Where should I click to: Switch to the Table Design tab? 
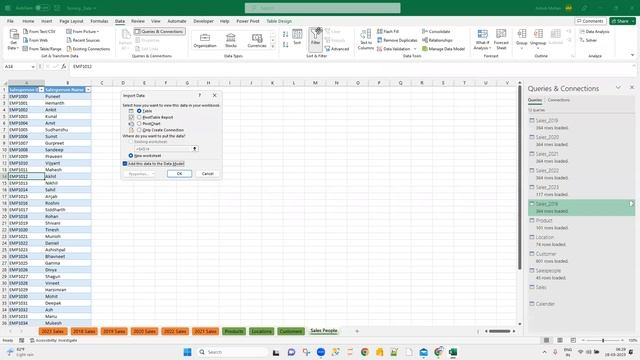pyautogui.click(x=279, y=21)
